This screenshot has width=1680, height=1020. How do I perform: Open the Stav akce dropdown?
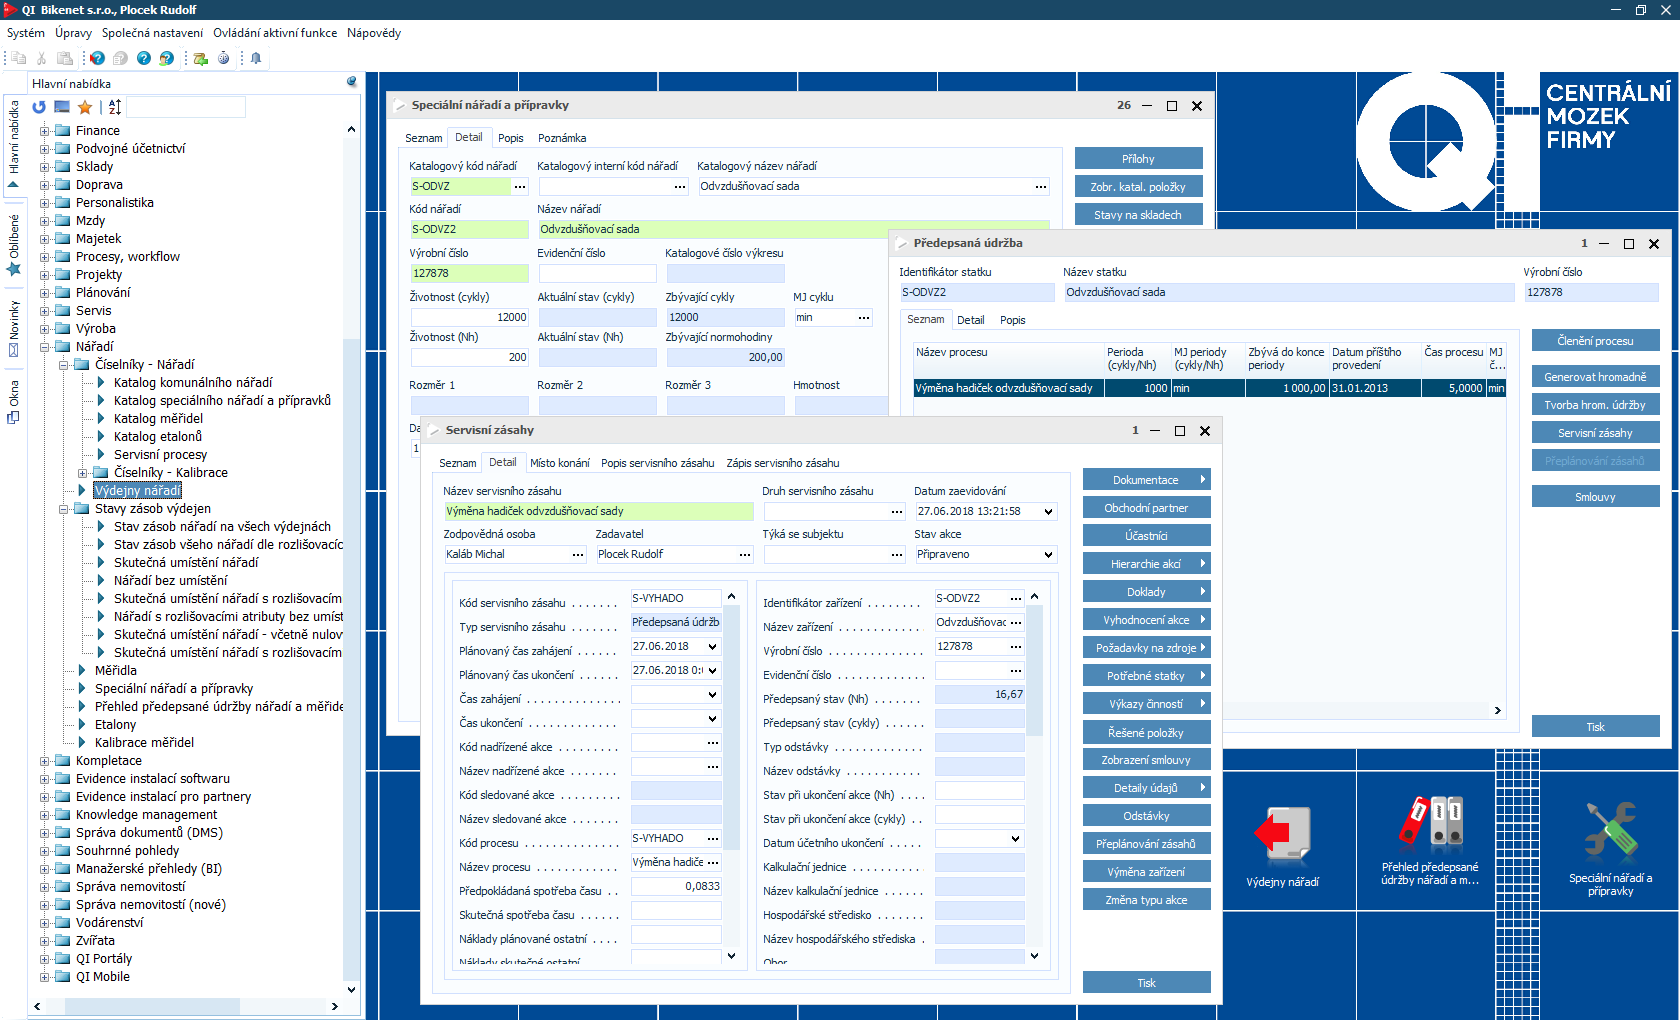(x=1048, y=555)
